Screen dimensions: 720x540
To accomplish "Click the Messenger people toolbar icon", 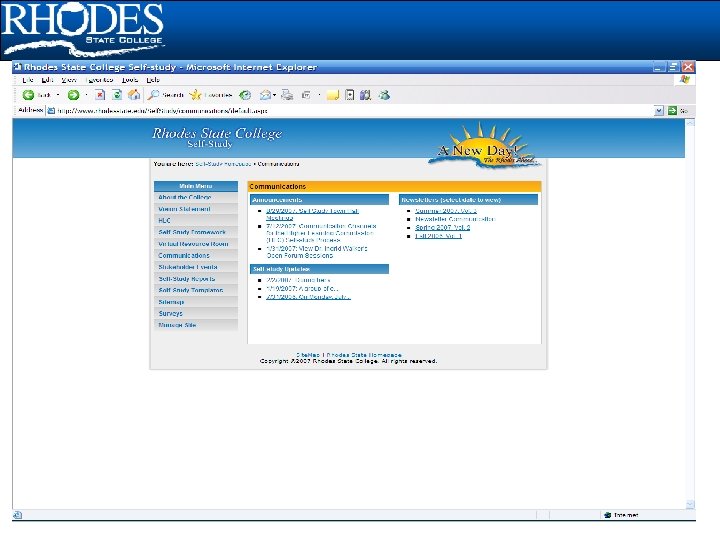I will point(384,95).
